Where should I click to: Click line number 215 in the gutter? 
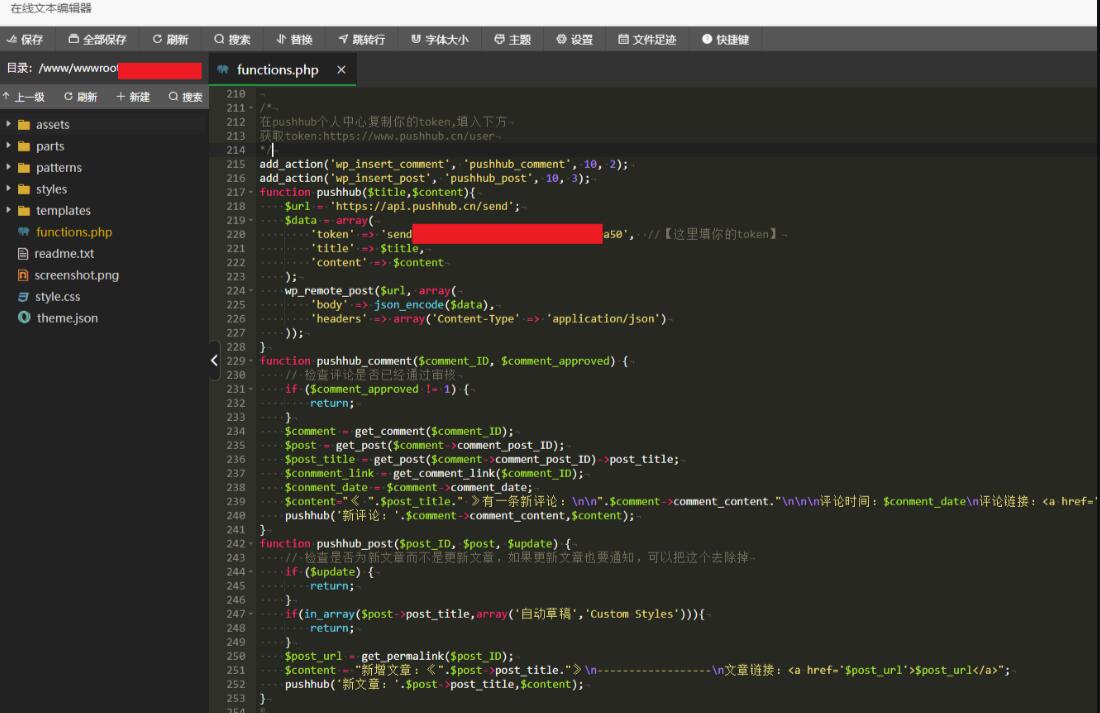pyautogui.click(x=236, y=164)
